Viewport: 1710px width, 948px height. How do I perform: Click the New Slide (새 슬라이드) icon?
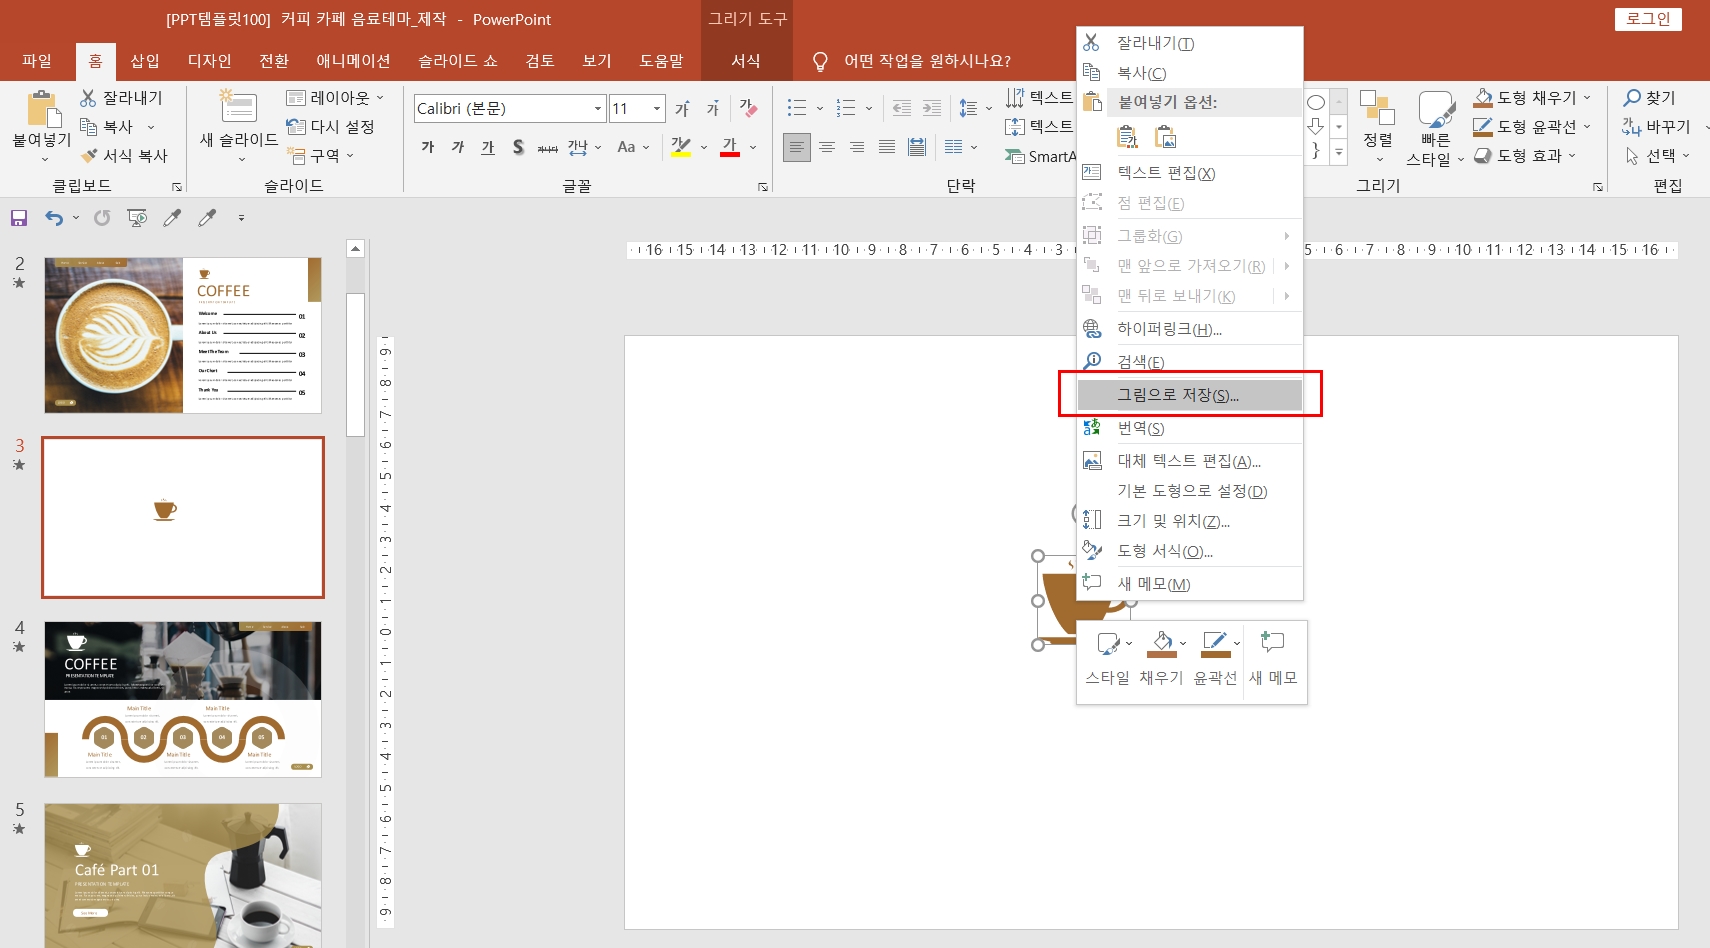[x=238, y=107]
